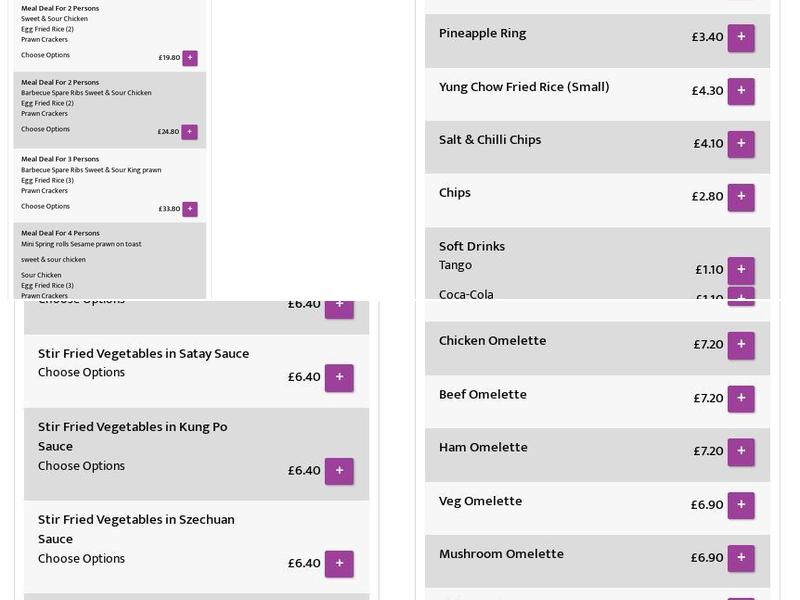Viewport: 800px width, 600px height.
Task: Add Stir Fried Vegetables in Satay Sauce
Action: (x=339, y=378)
